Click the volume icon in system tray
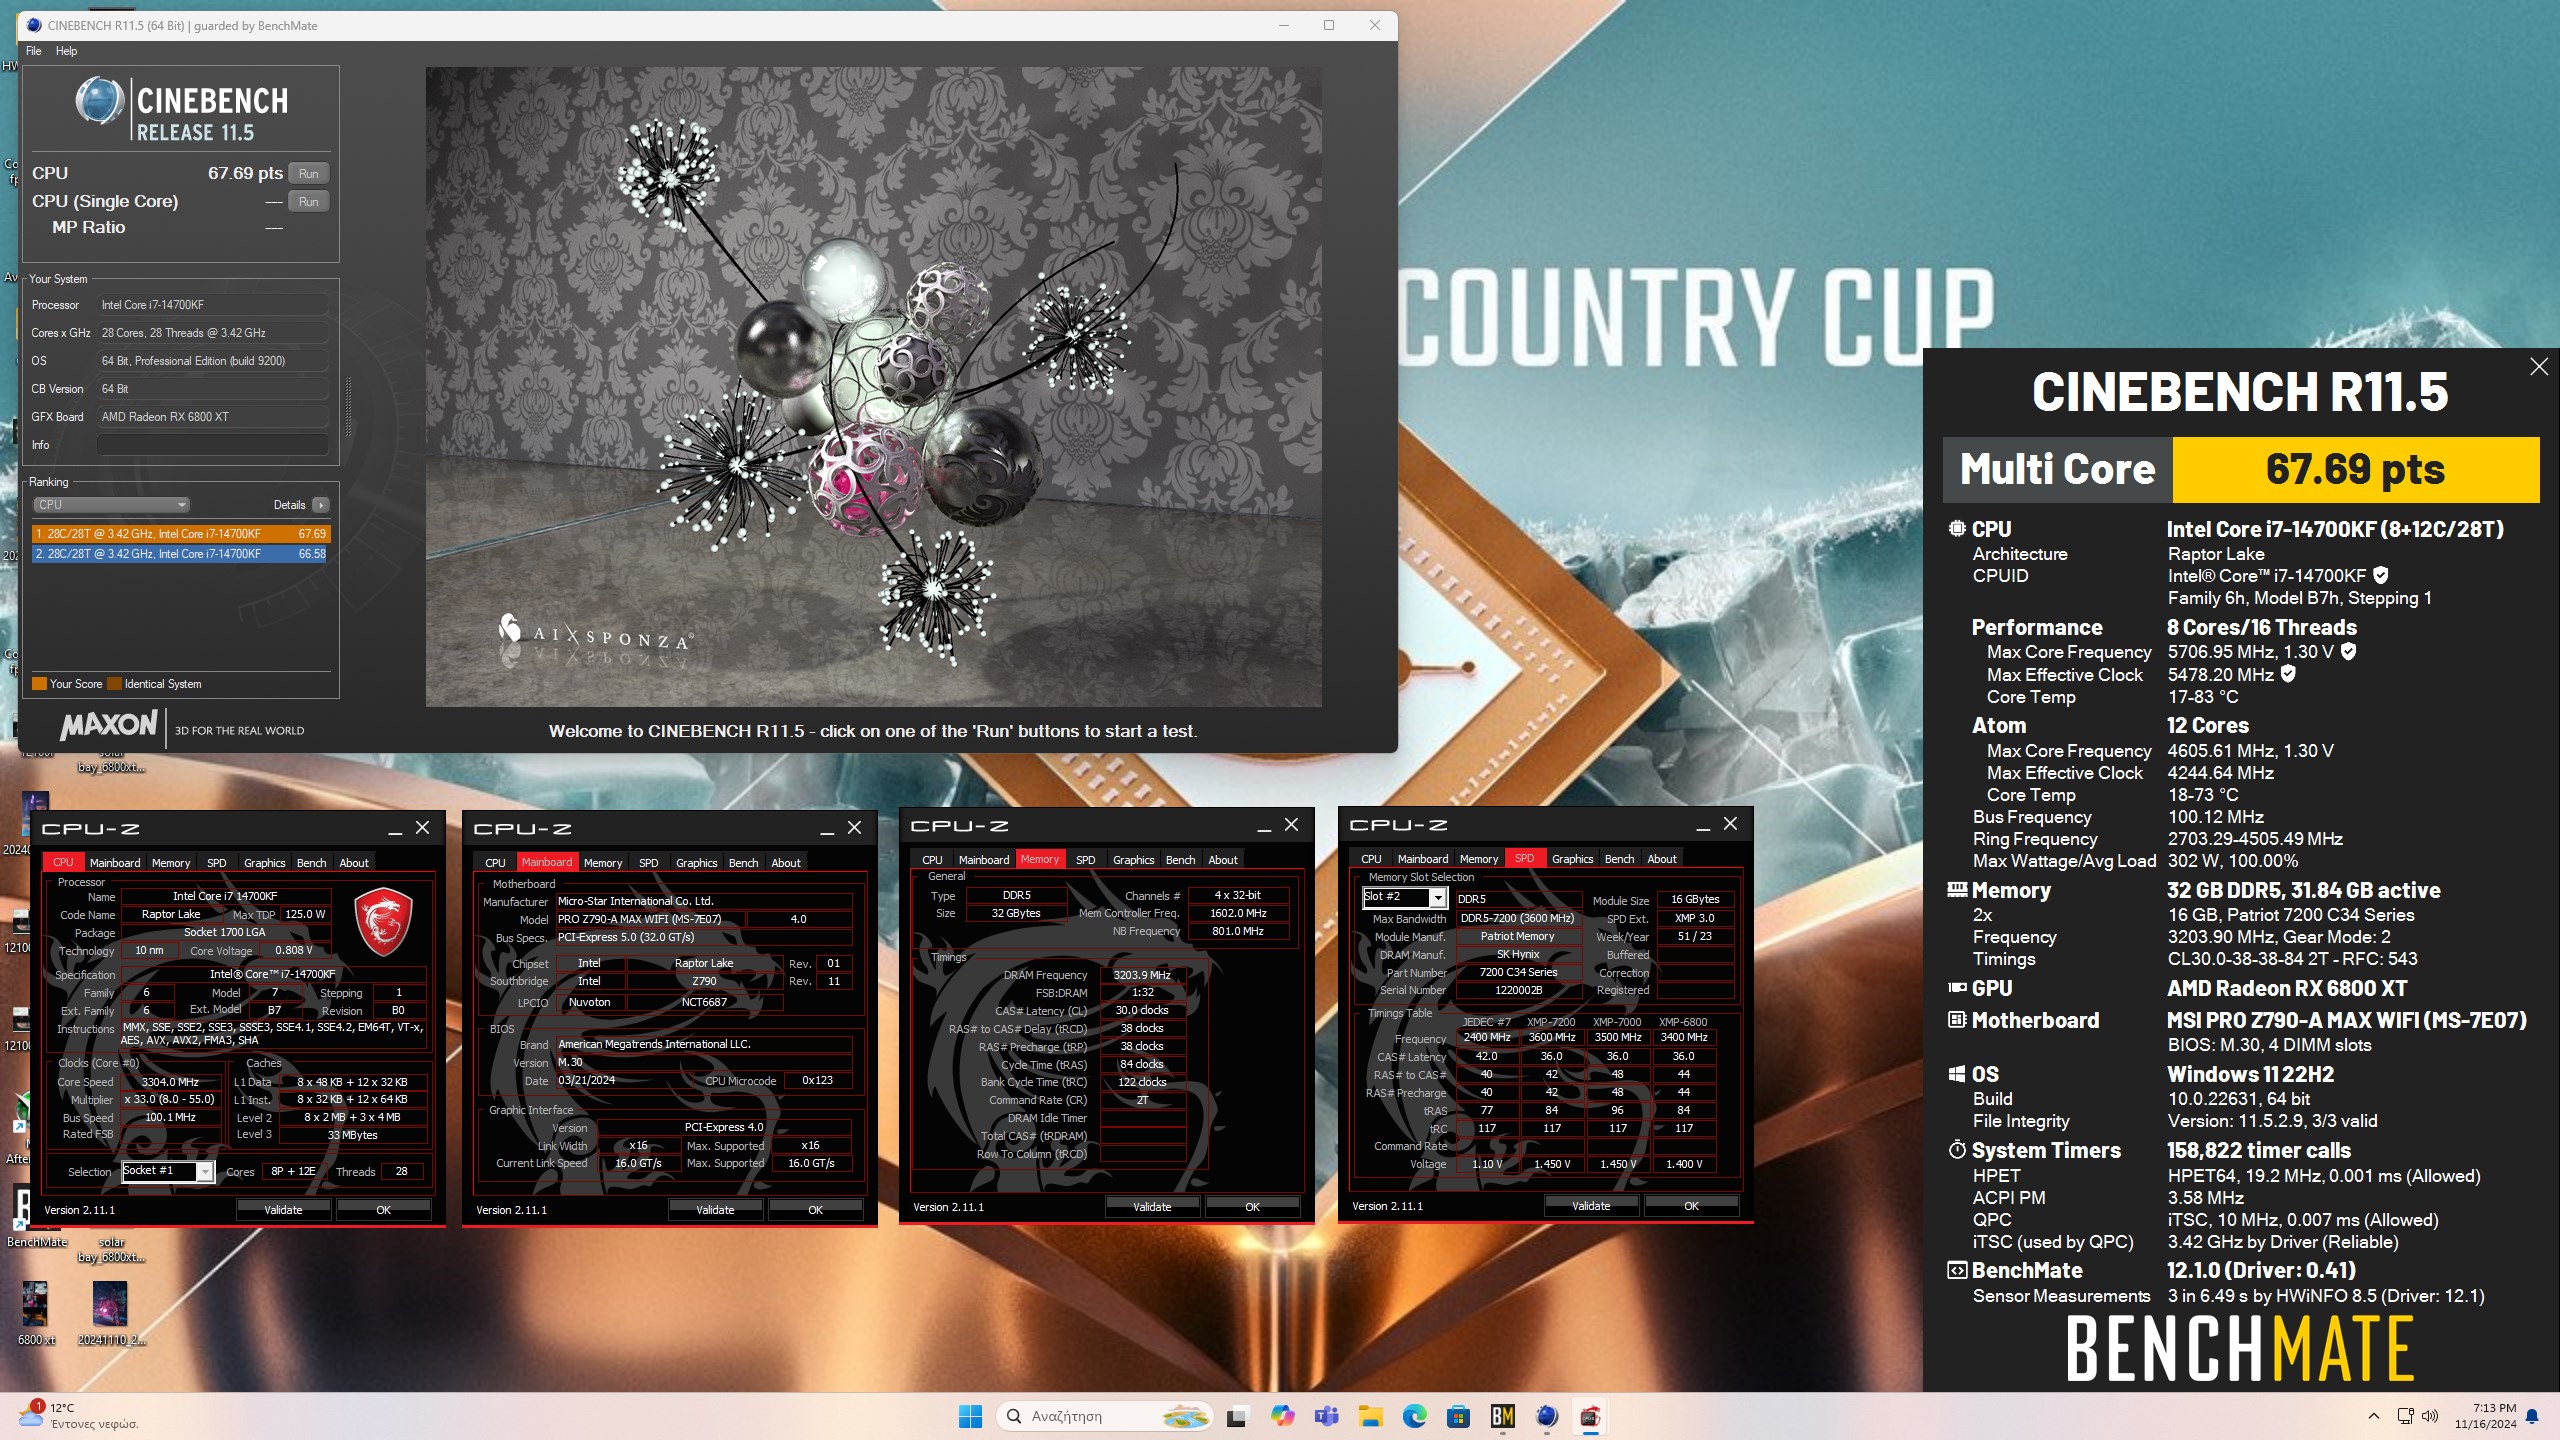The image size is (2560, 1440). pos(2430,1416)
